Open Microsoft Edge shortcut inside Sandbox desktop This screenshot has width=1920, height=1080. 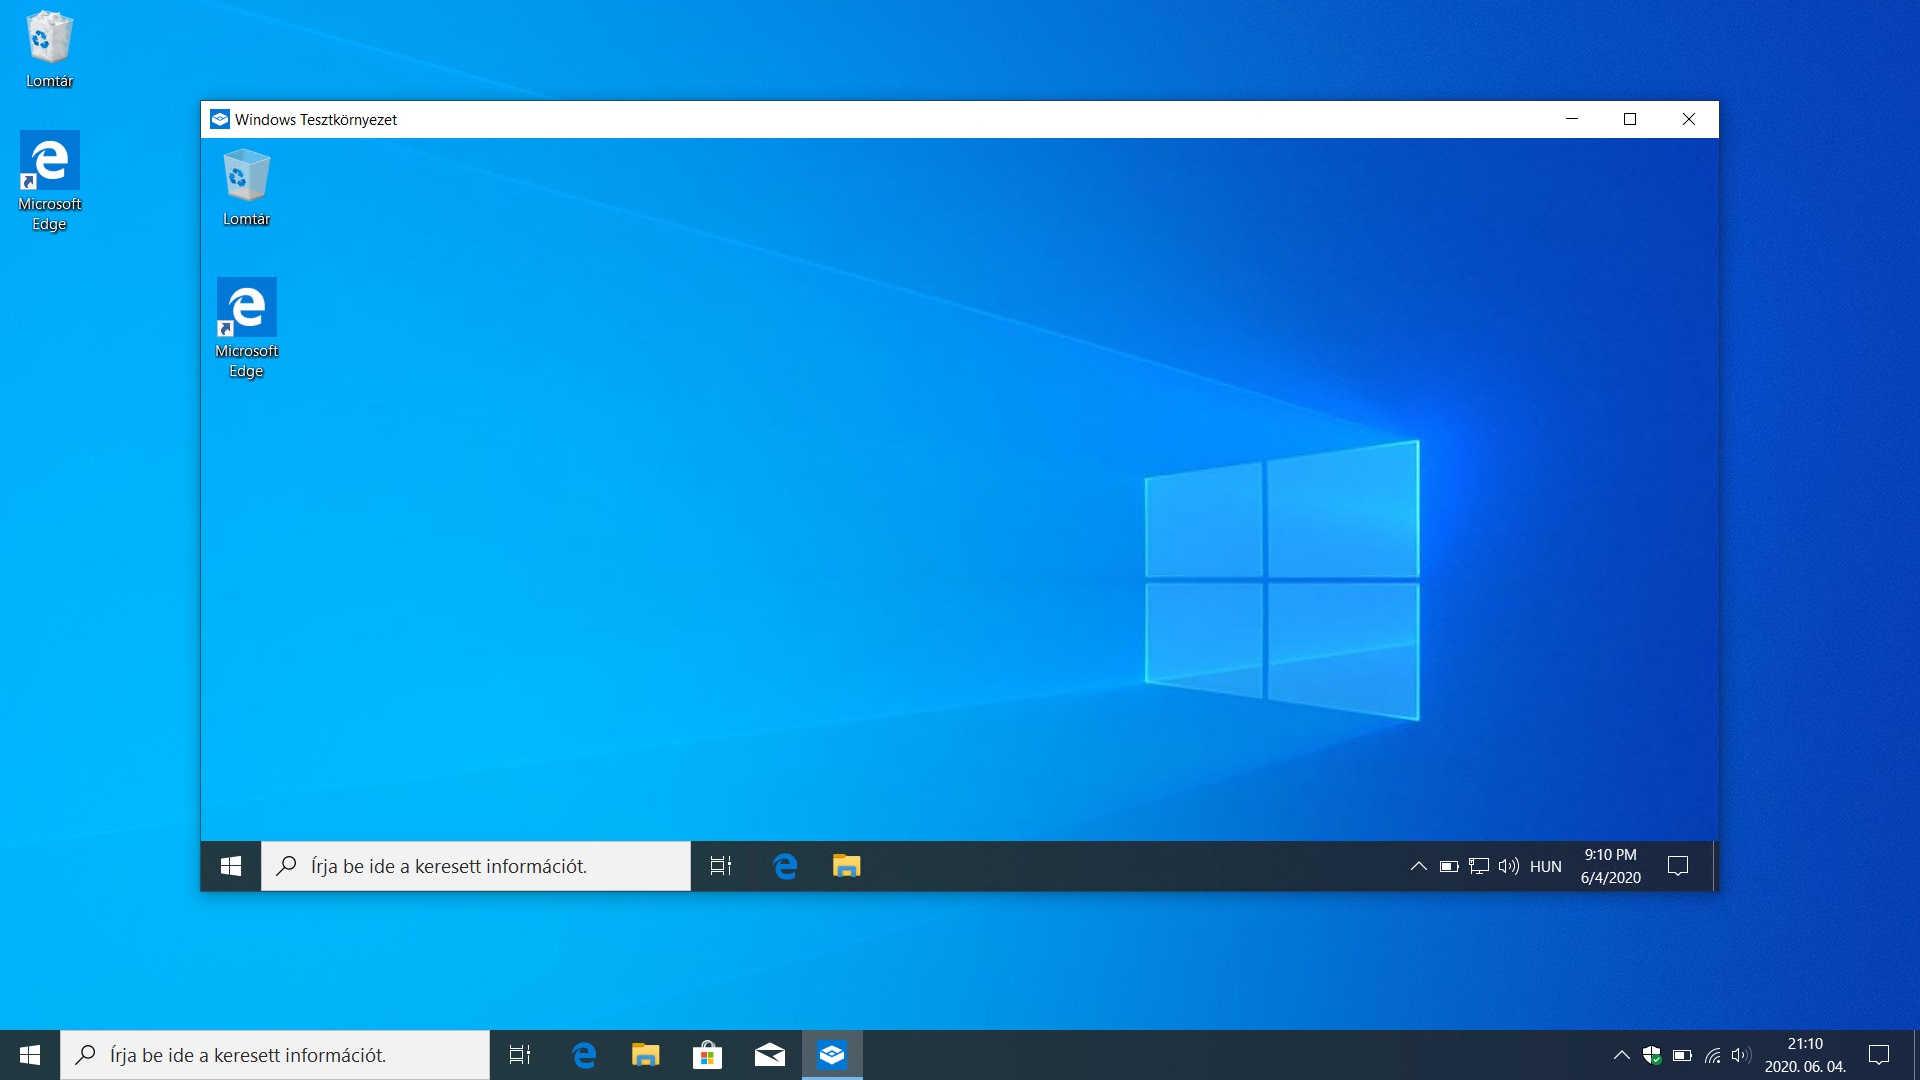(x=246, y=328)
